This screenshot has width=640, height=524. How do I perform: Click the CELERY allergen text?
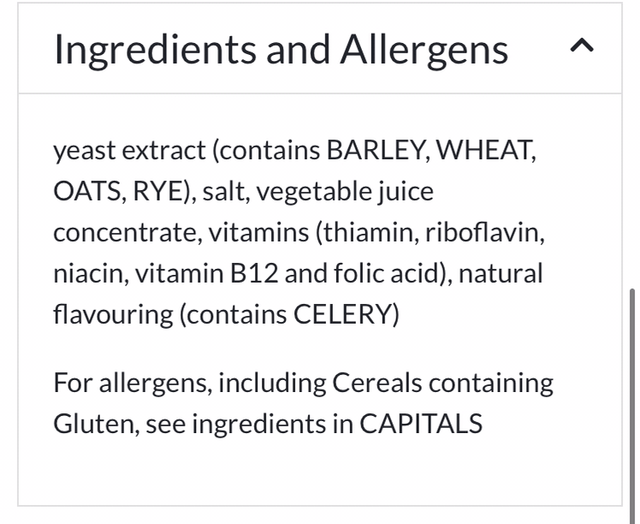[x=345, y=314]
